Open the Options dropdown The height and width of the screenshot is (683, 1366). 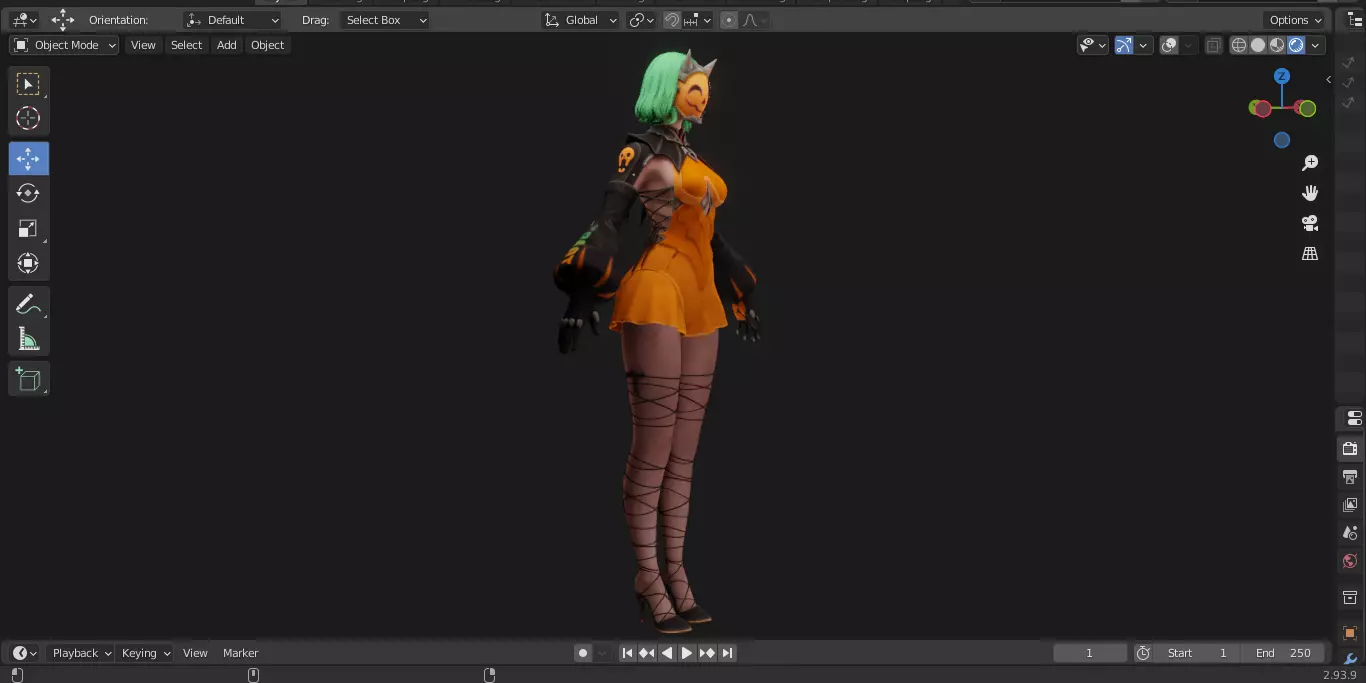[x=1295, y=20]
